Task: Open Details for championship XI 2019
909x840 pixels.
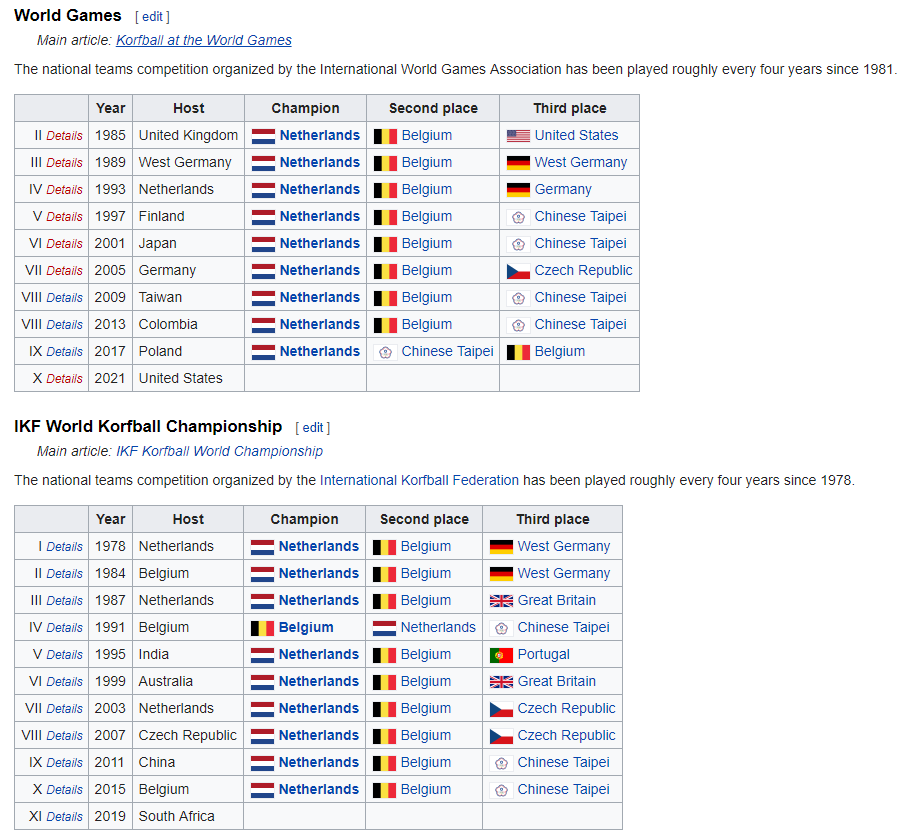Action: (x=64, y=817)
